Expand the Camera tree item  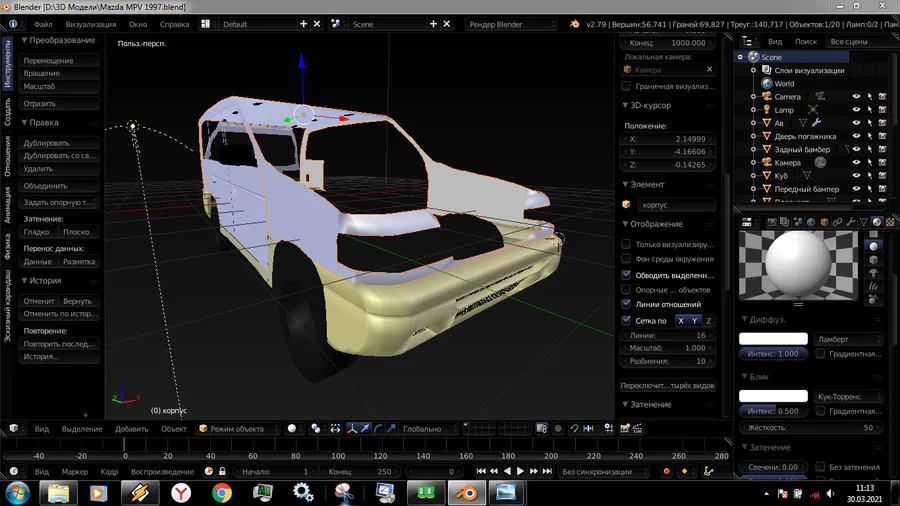point(753,97)
